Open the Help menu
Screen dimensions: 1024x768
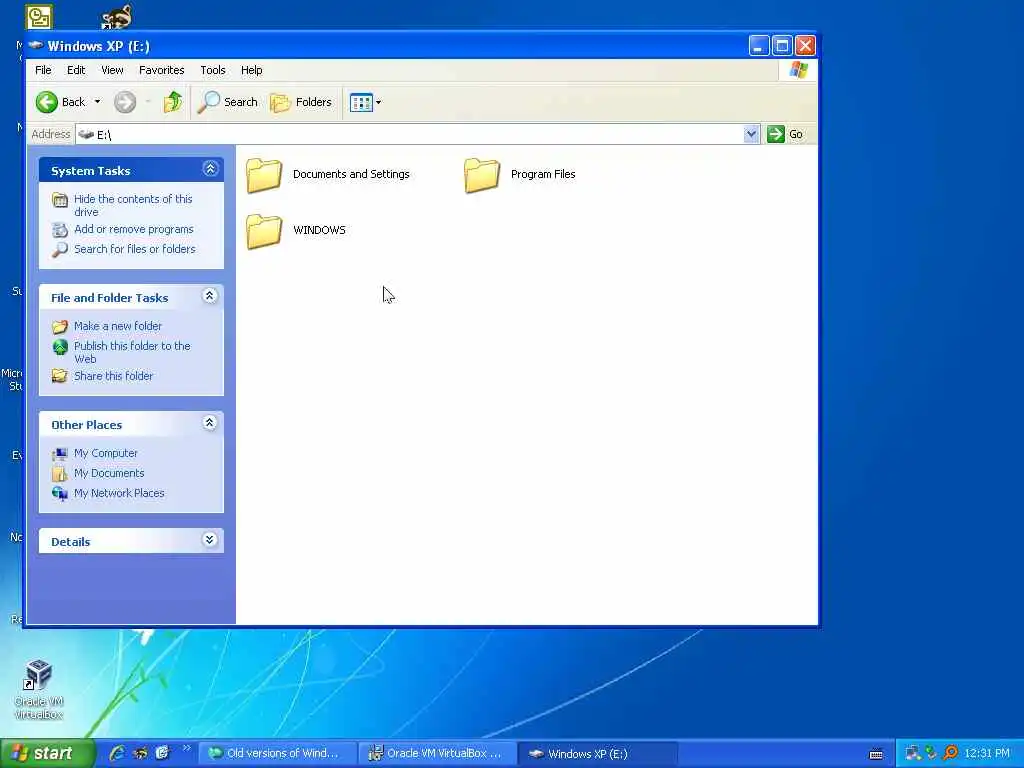click(251, 70)
